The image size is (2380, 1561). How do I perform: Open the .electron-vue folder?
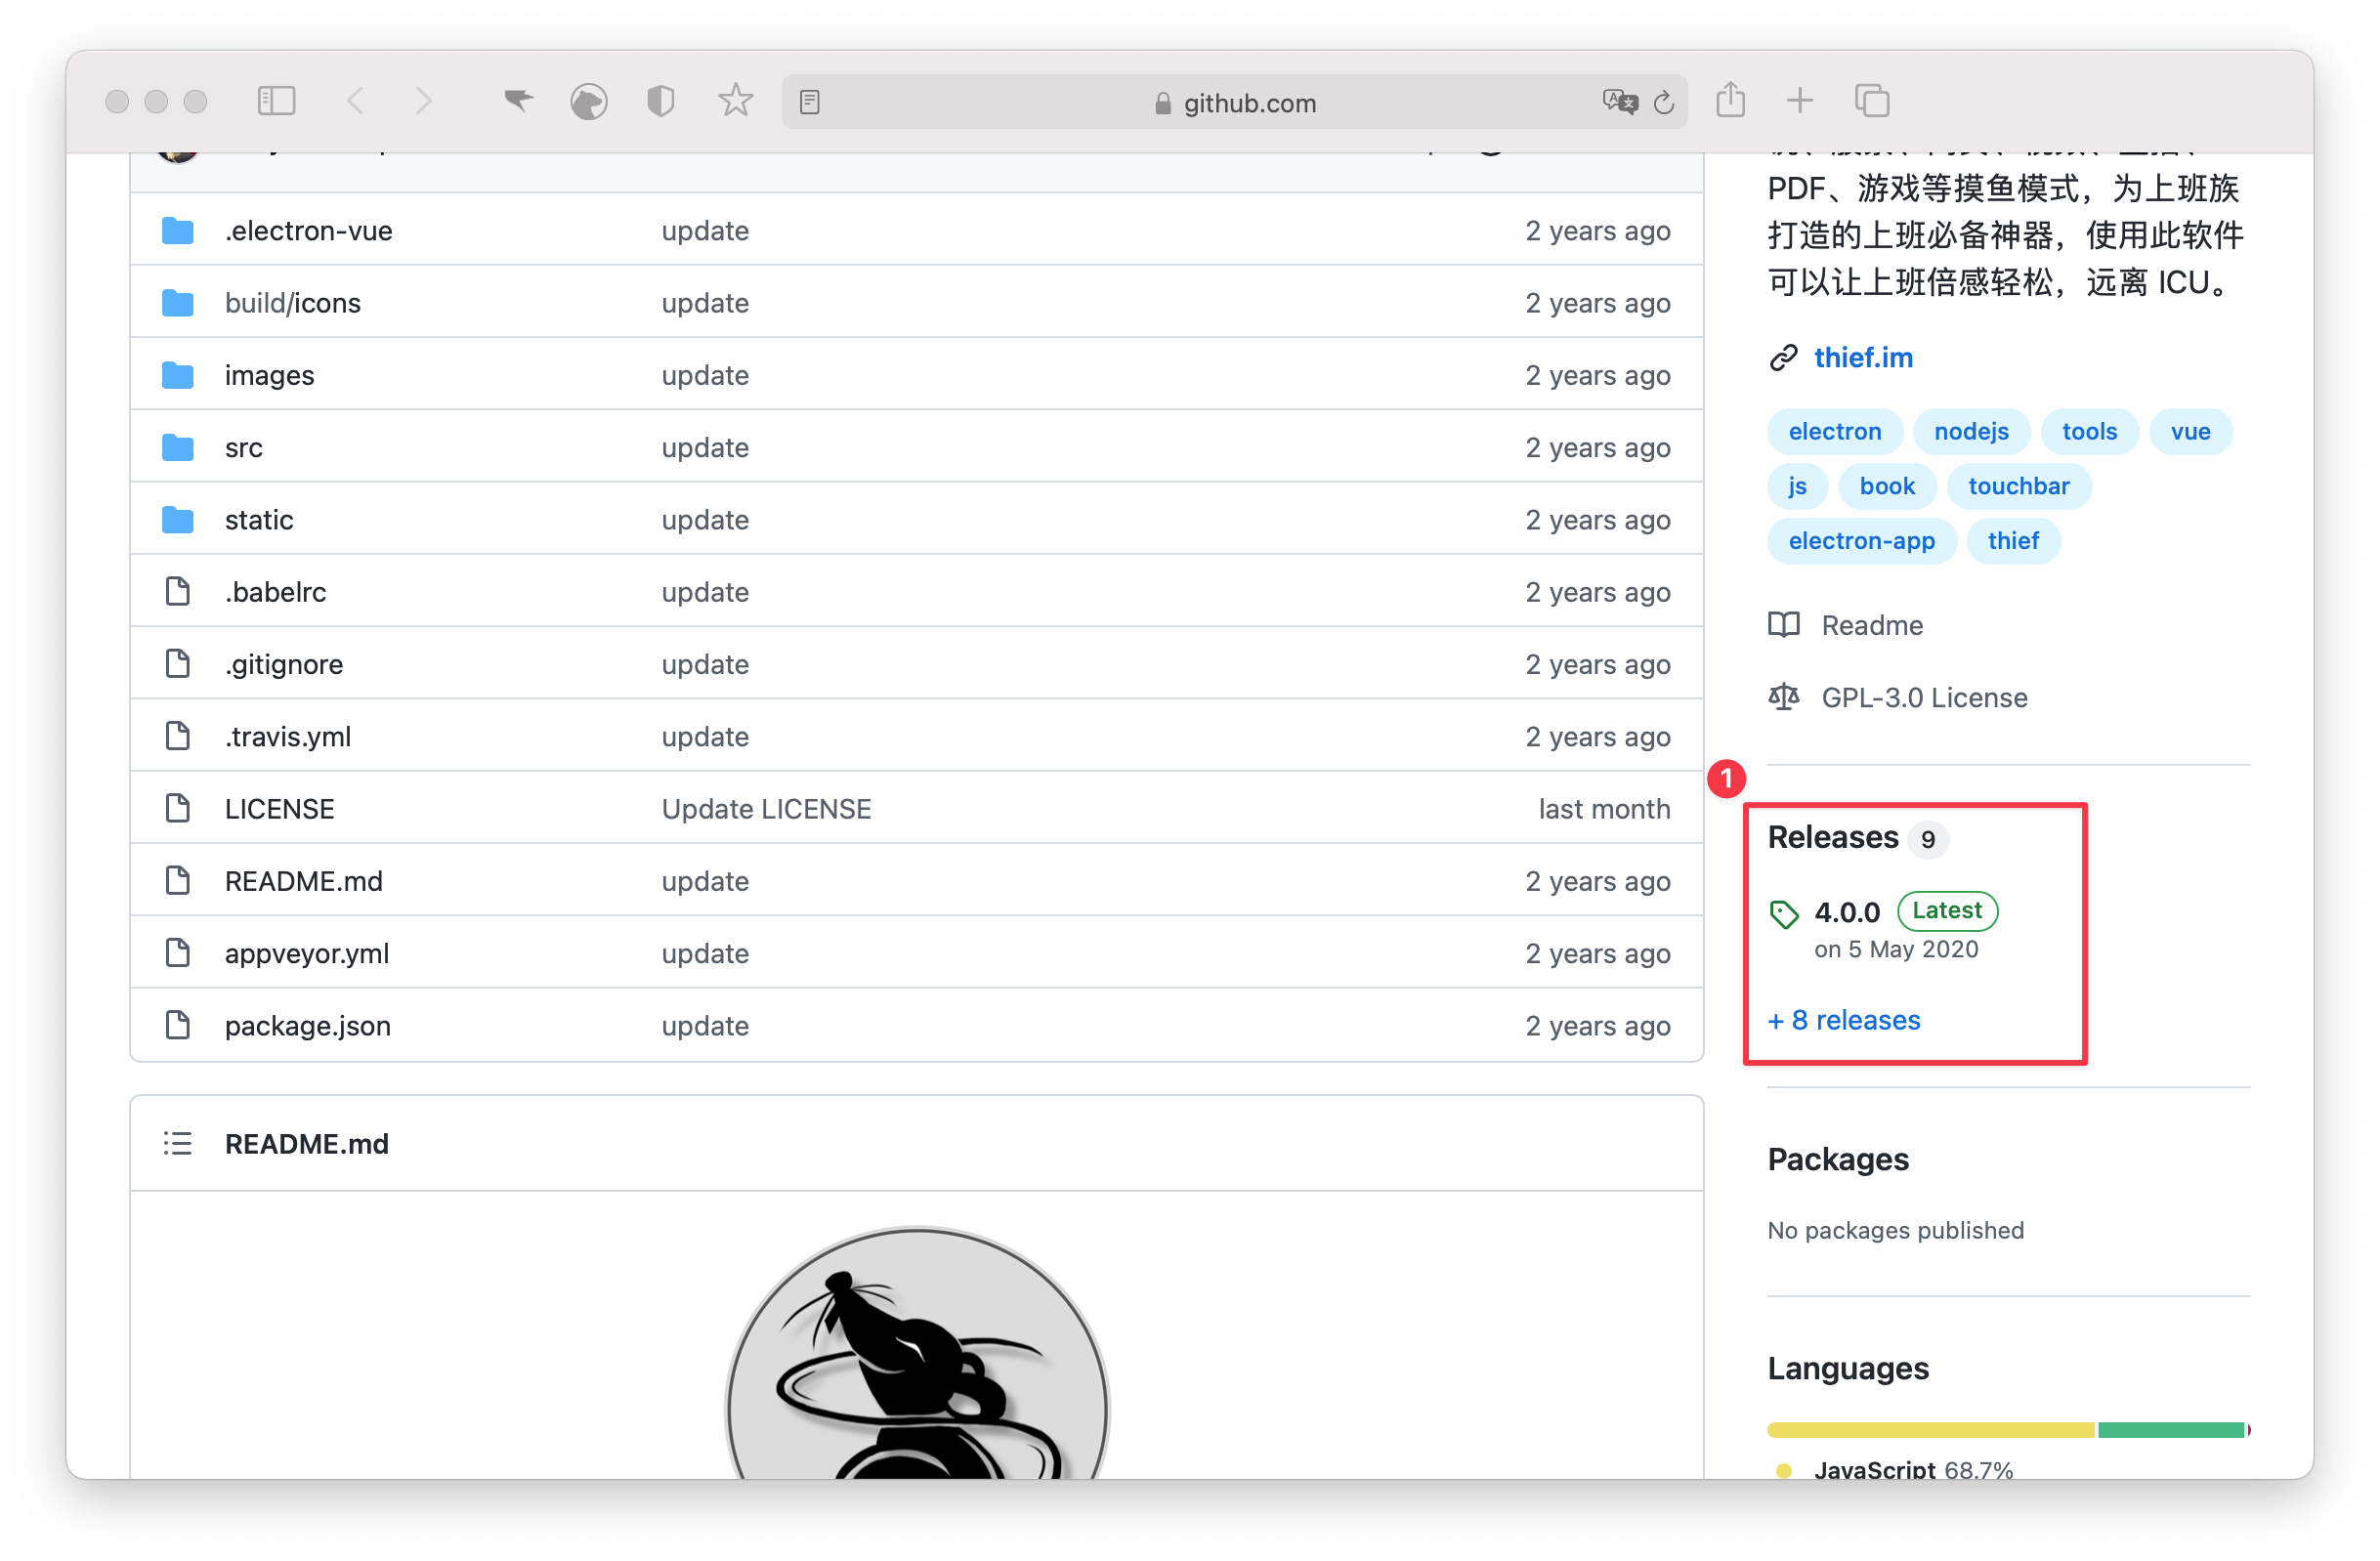pos(308,231)
